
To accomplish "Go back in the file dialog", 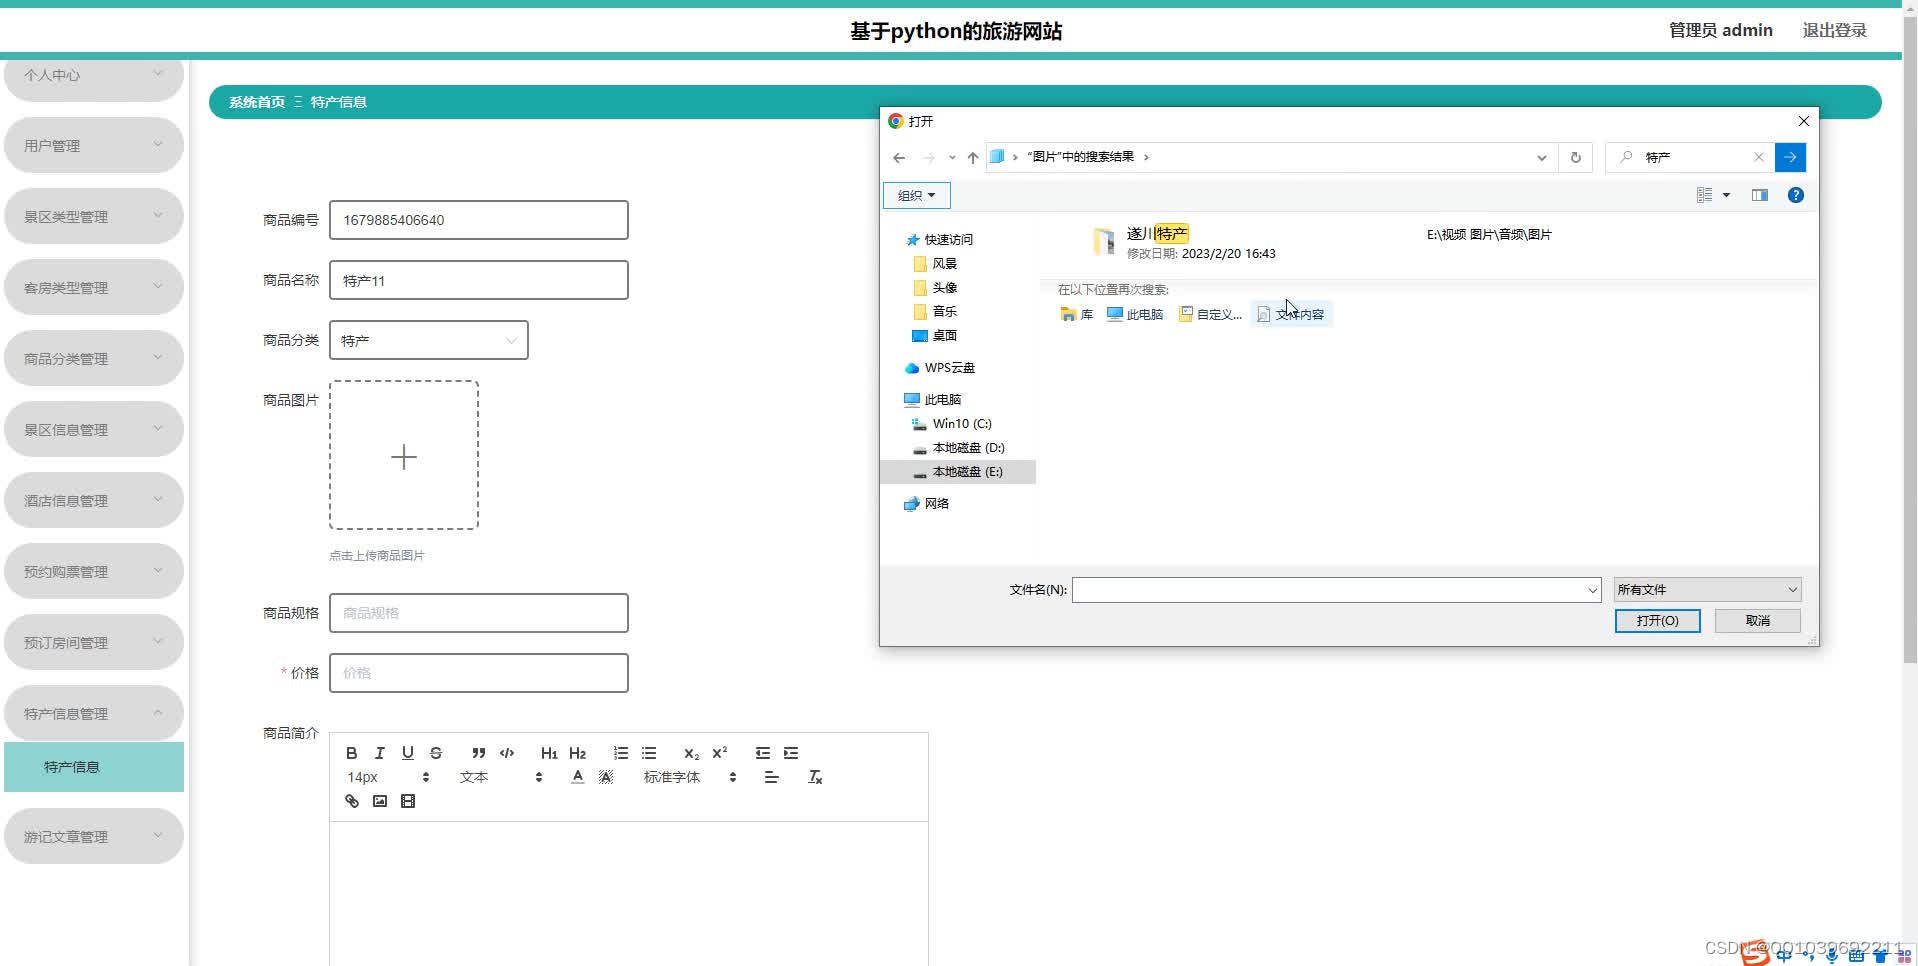I will tap(899, 157).
